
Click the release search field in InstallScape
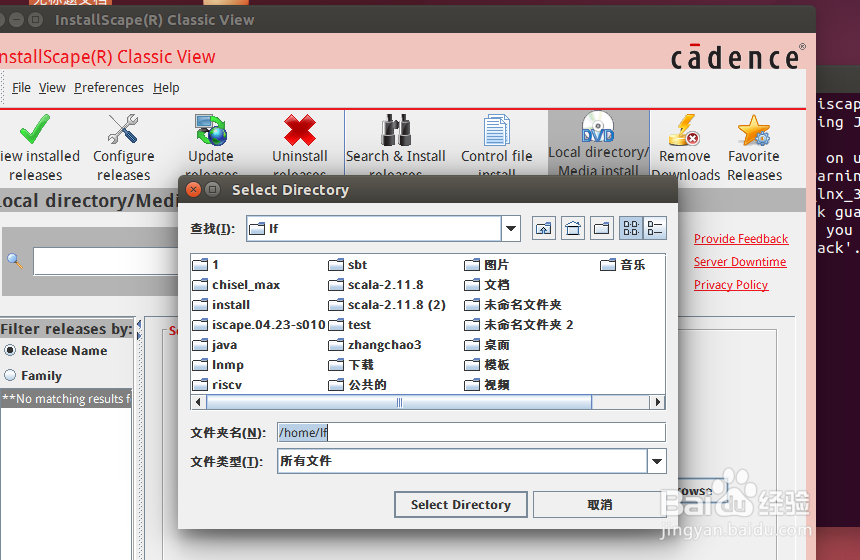[x=105, y=261]
